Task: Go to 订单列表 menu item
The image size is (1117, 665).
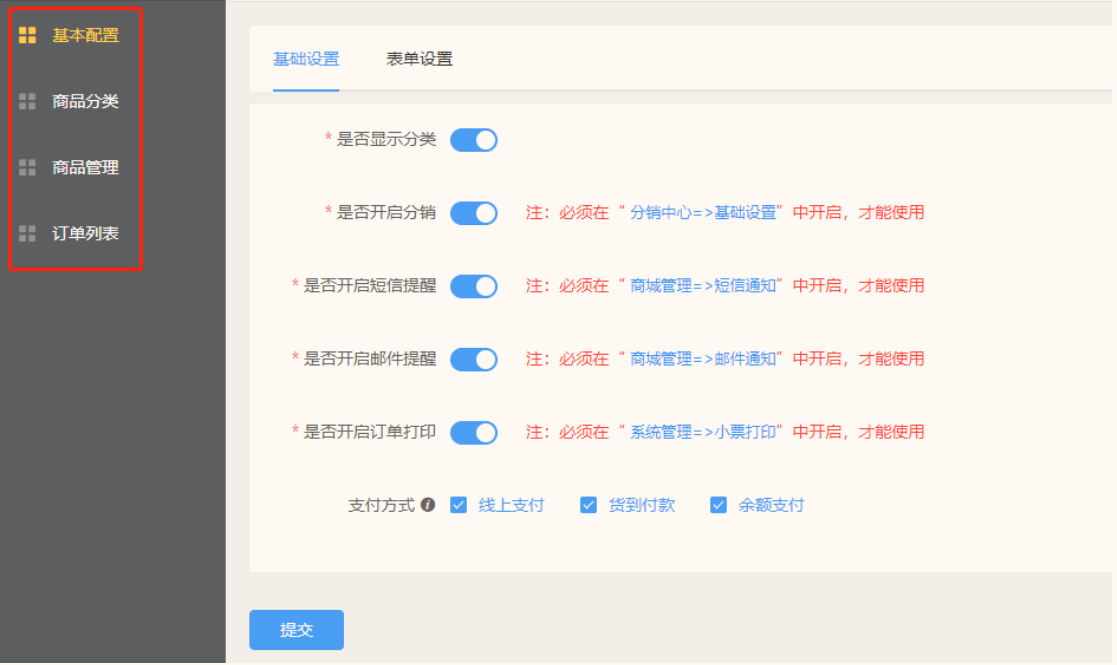Action: (86, 233)
